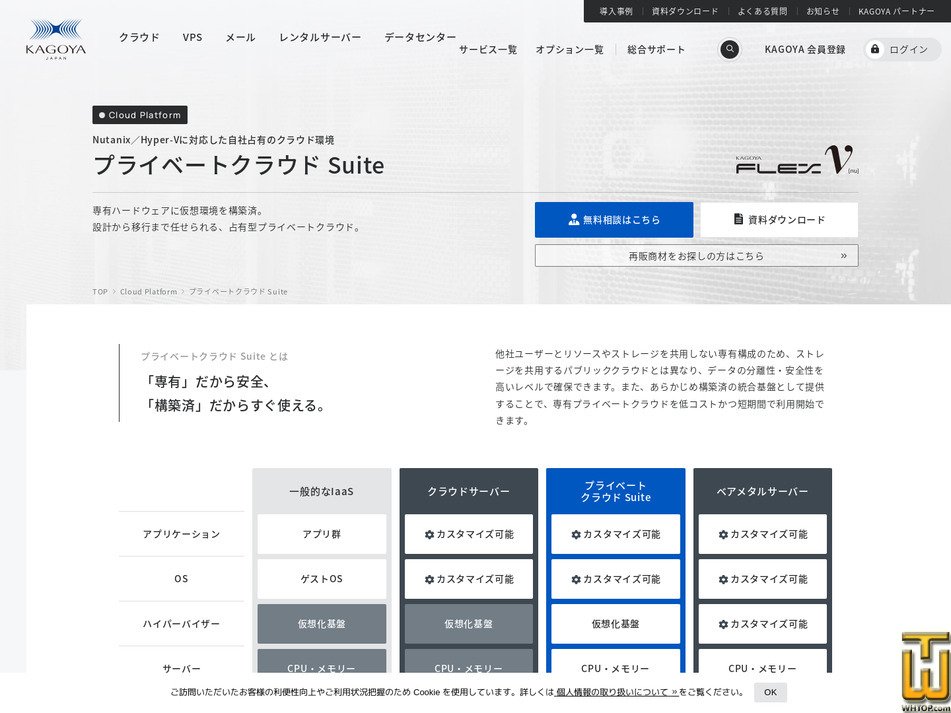
Task: Click プライベートクラウド Suite page title
Action: tap(238, 165)
